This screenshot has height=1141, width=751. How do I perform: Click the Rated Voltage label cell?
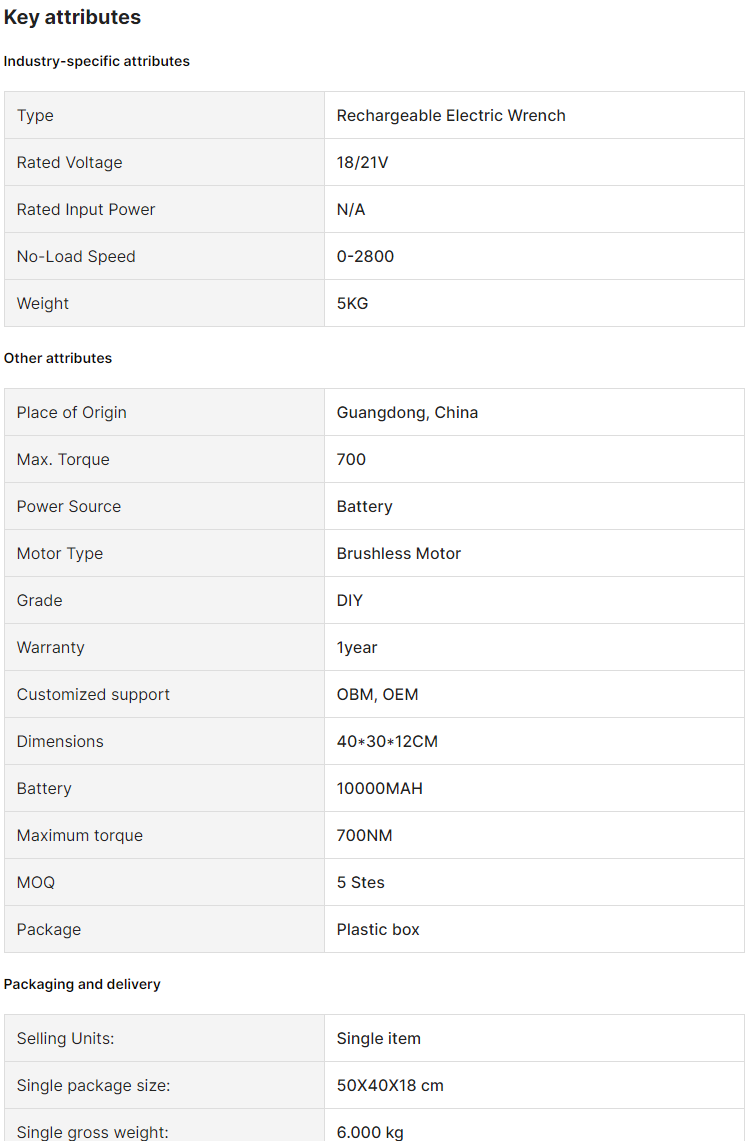click(69, 162)
